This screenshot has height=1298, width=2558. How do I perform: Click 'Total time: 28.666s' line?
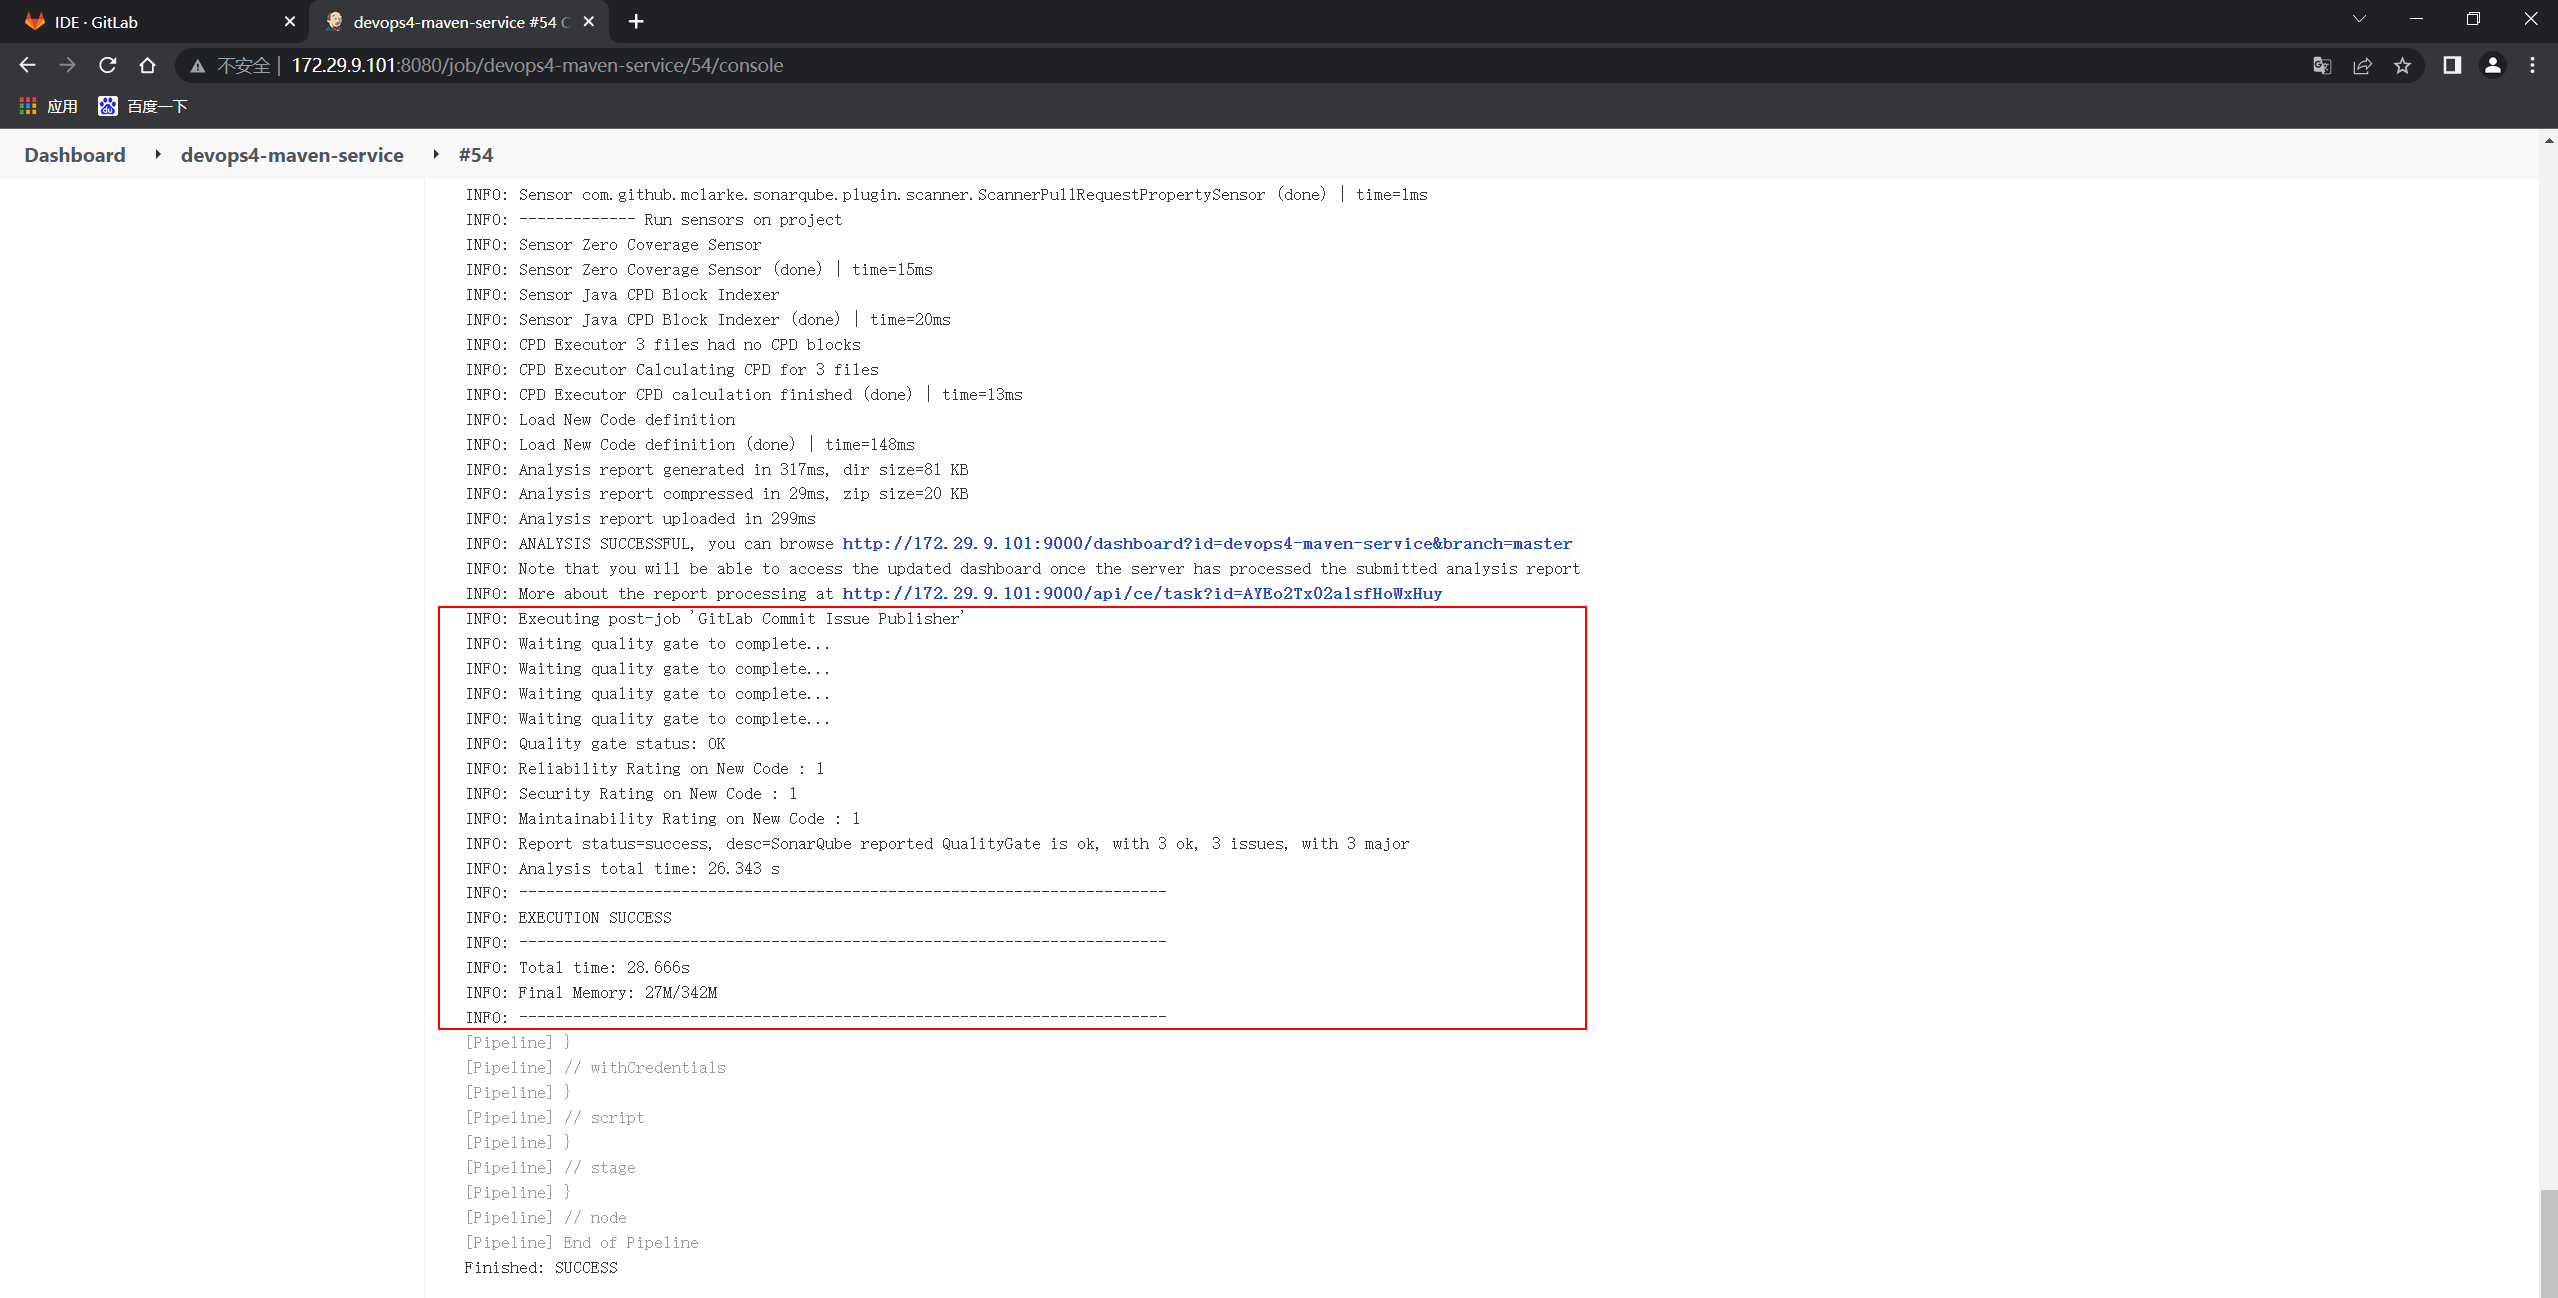[x=577, y=968]
